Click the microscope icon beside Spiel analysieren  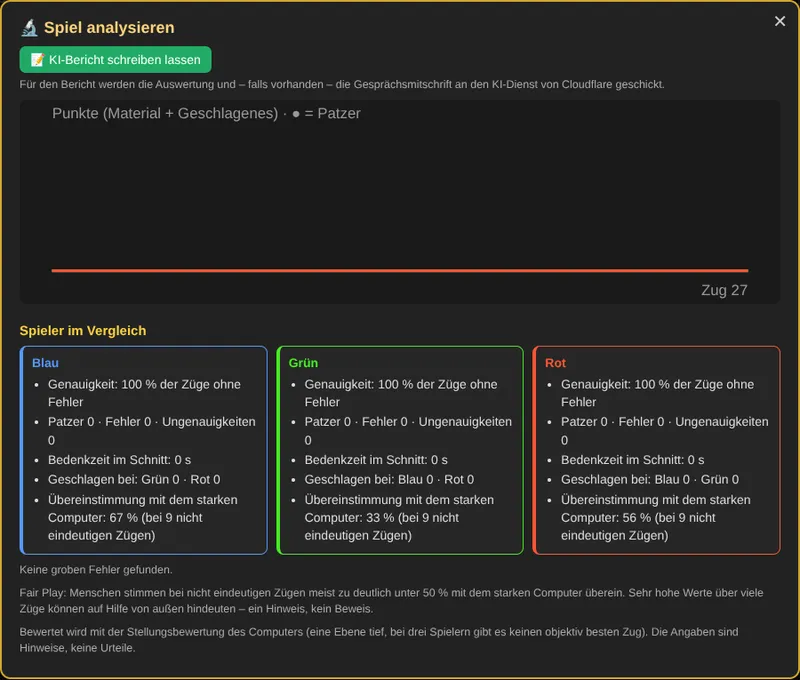tap(30, 28)
